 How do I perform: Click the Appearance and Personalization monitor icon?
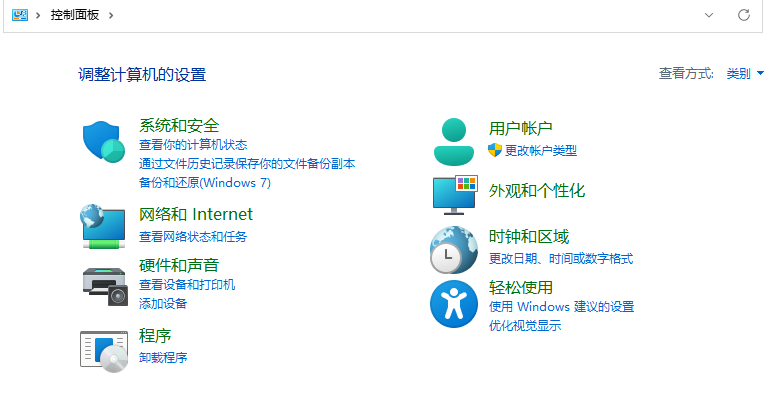(455, 193)
